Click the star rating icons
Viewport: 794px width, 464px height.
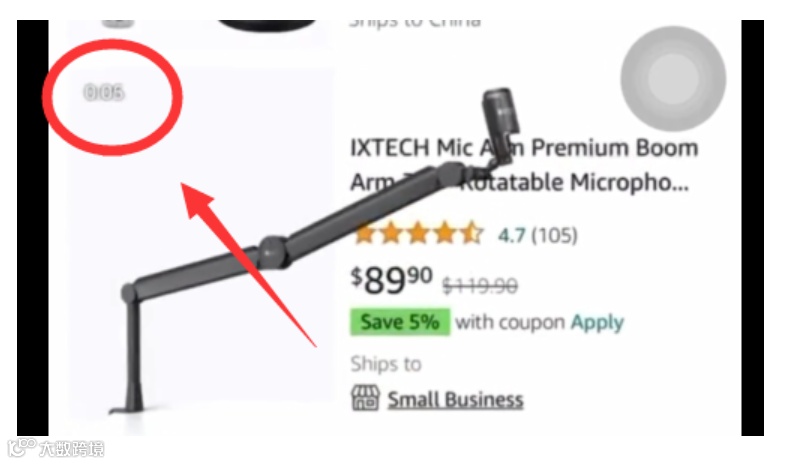click(x=418, y=234)
